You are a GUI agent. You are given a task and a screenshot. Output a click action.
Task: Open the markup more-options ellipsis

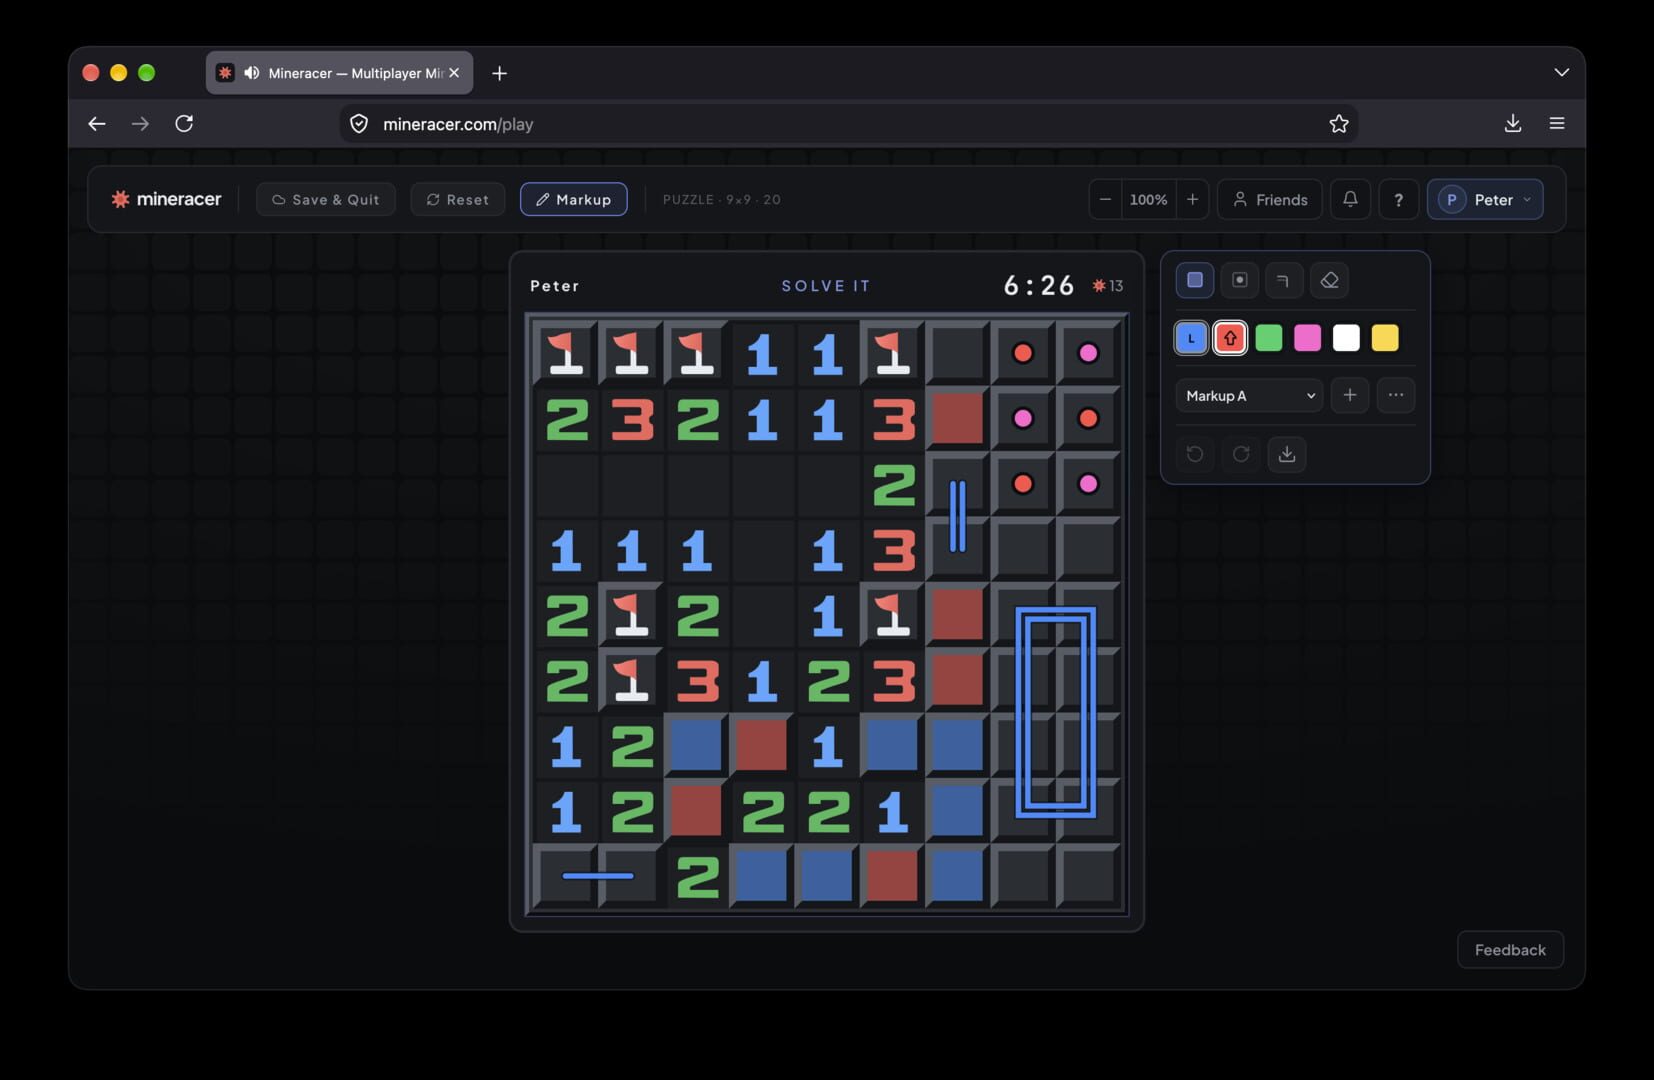pos(1396,395)
